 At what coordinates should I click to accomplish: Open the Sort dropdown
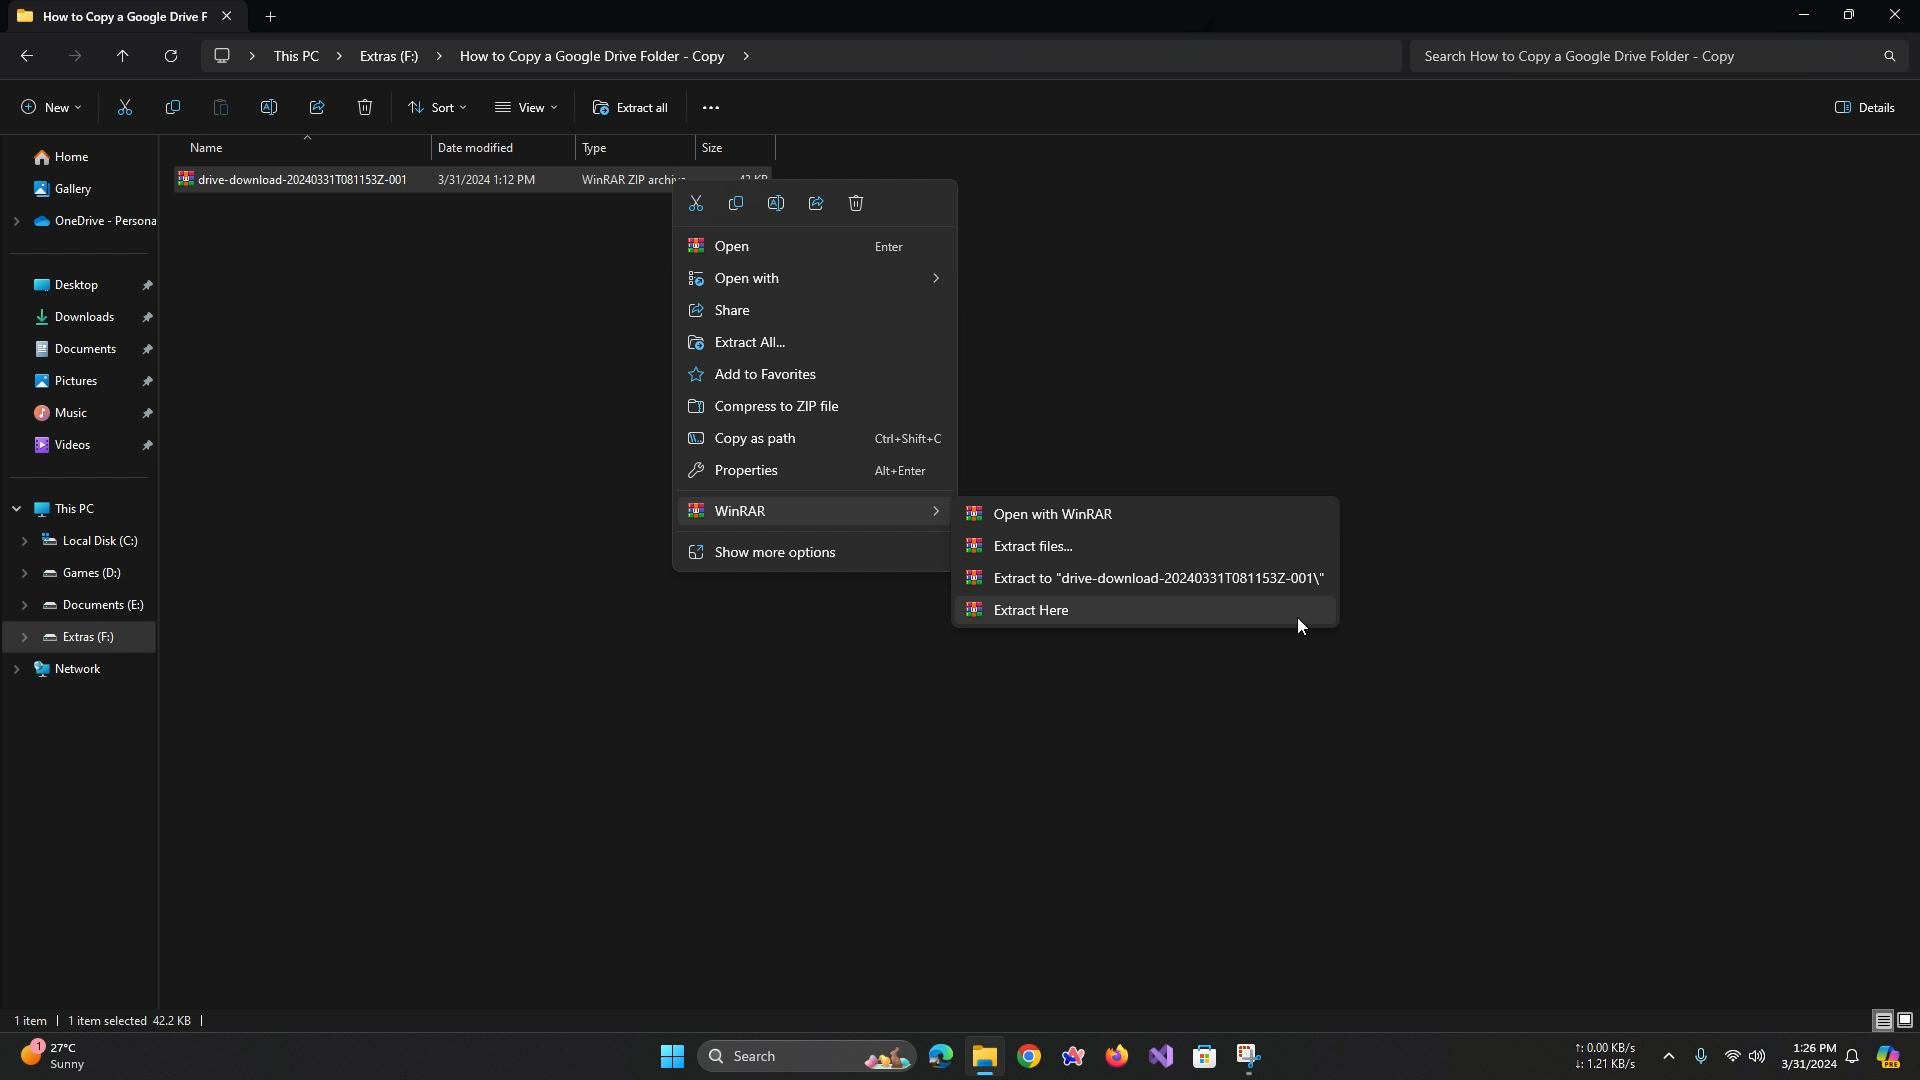(437, 108)
